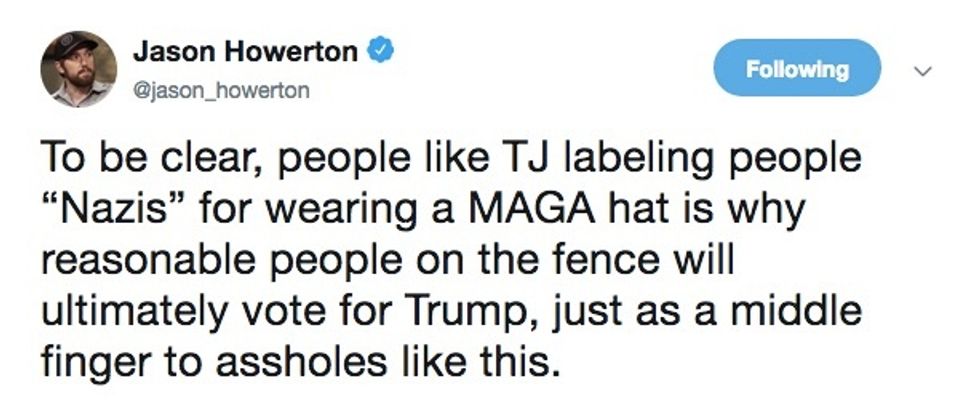Open Jason Howerton's profile picture
The width and height of the screenshot is (980, 417).
(79, 69)
